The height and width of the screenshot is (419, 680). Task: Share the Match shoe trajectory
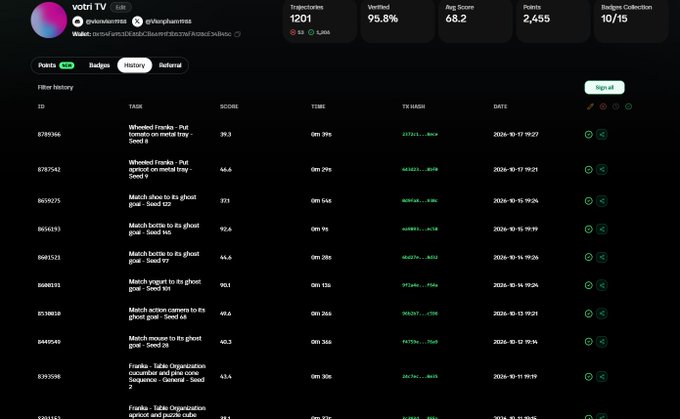[x=602, y=201]
